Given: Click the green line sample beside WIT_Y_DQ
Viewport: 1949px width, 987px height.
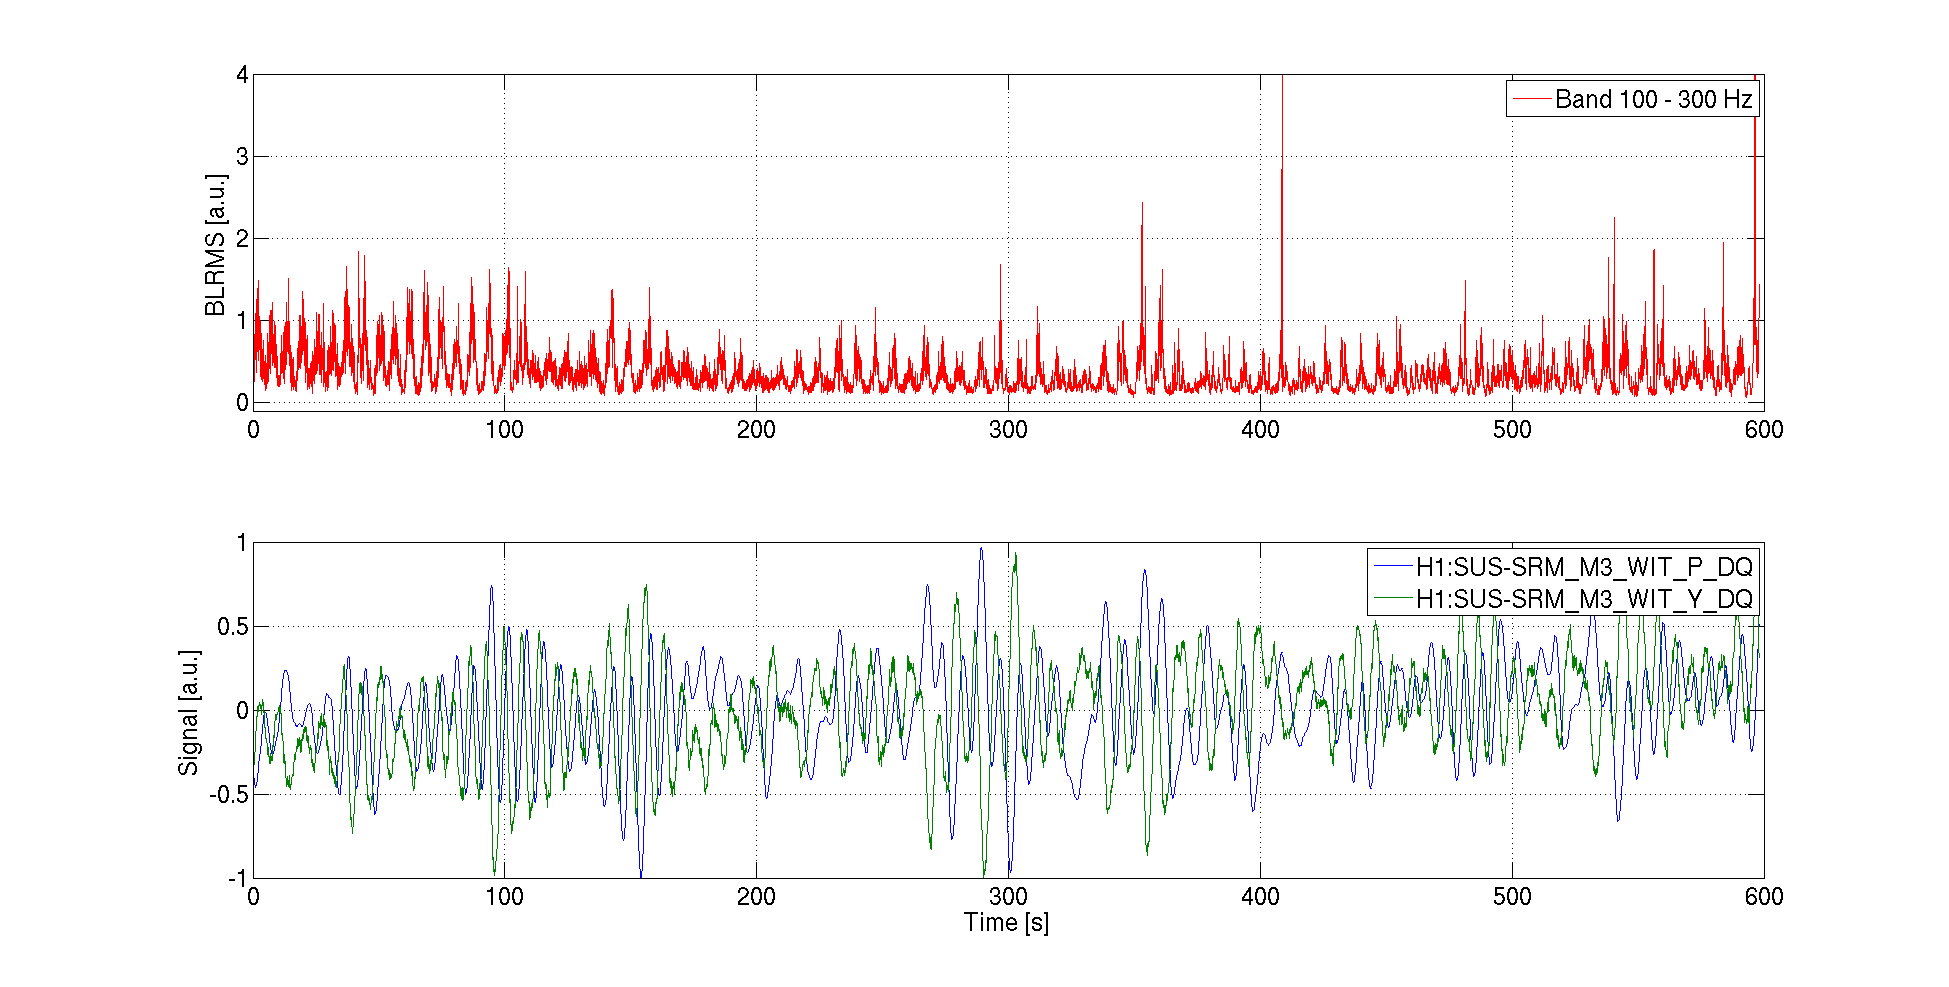Looking at the screenshot, I should click(x=1392, y=599).
